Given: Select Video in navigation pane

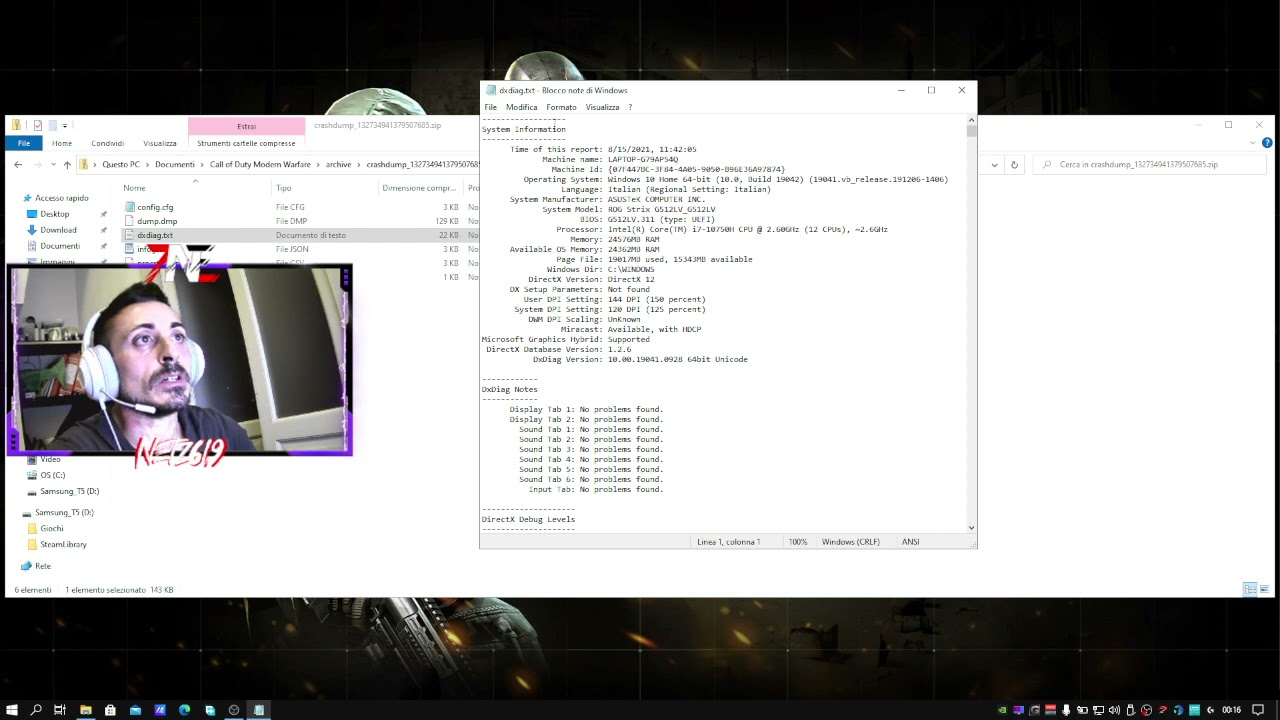Looking at the screenshot, I should (x=50, y=459).
